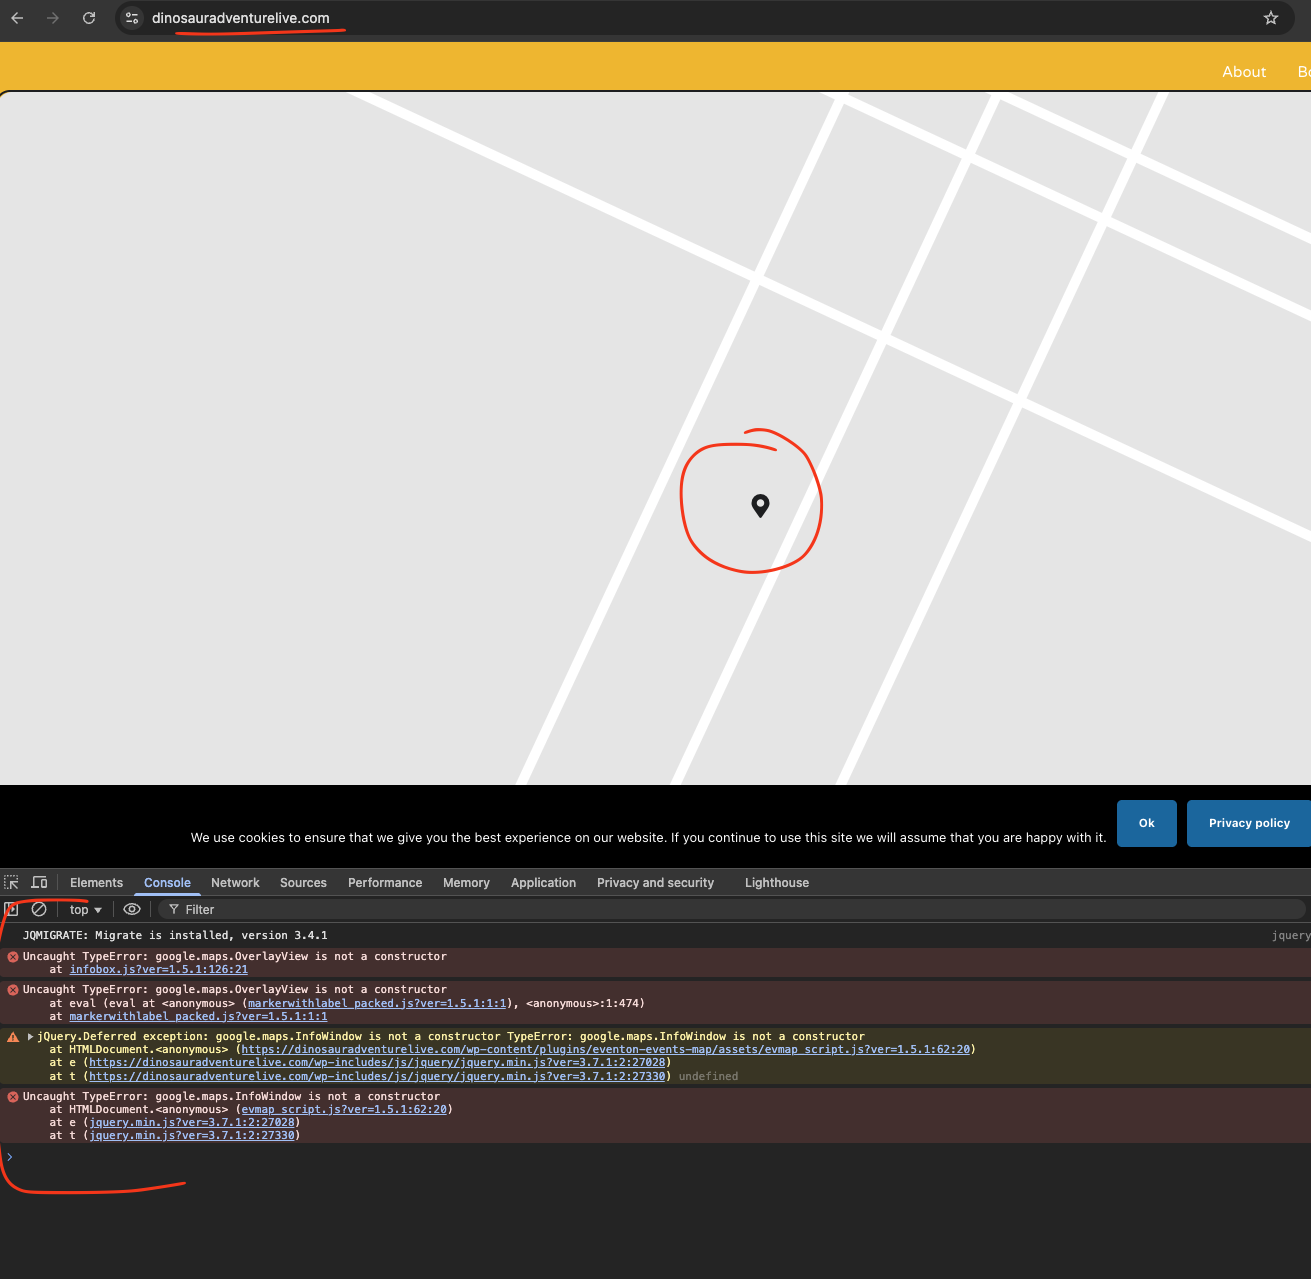Expand the jQuery.Deferred exception warning

pos(30,1036)
